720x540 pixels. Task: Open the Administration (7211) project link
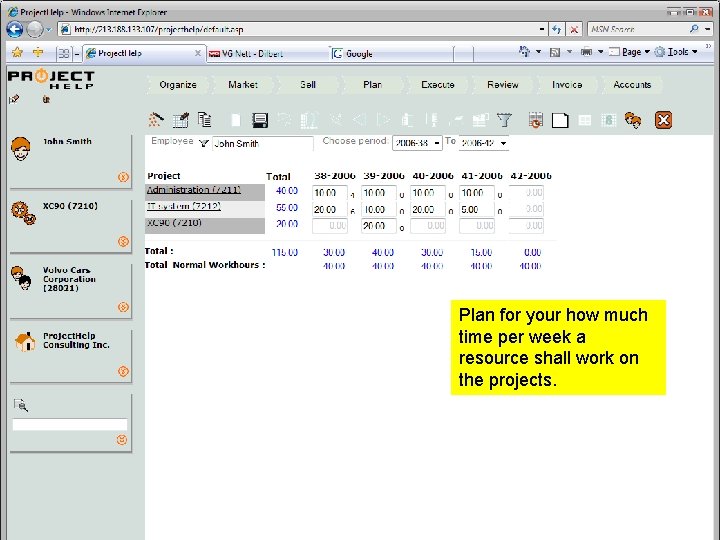point(193,190)
